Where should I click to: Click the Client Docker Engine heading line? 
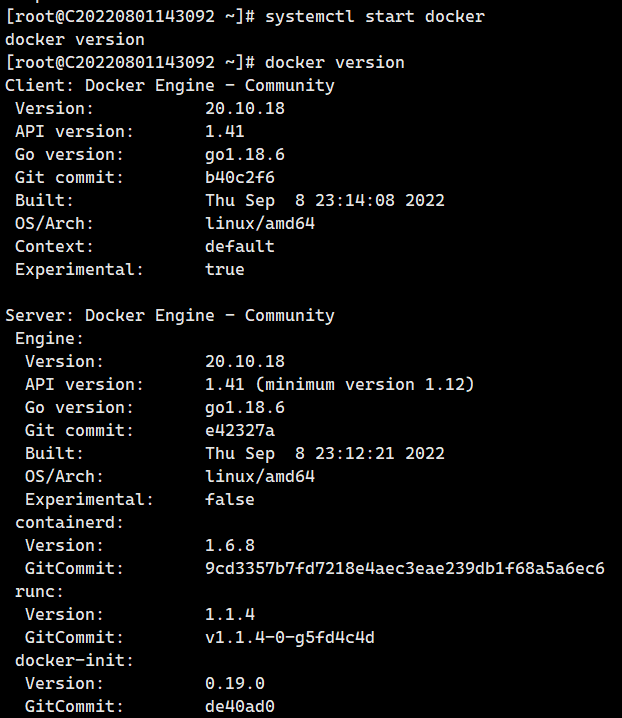170,85
